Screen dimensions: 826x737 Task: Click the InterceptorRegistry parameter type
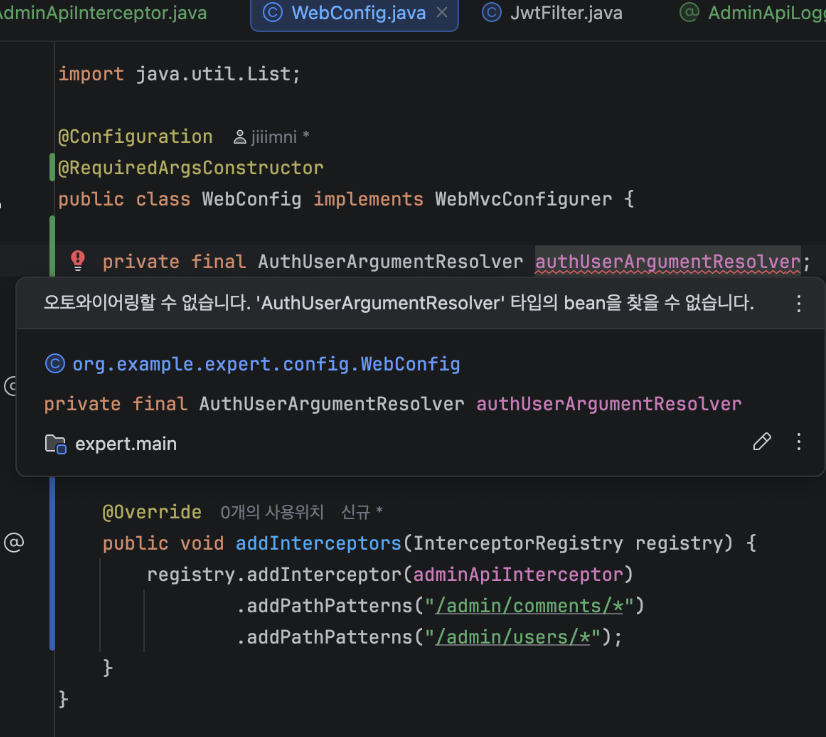coord(518,543)
